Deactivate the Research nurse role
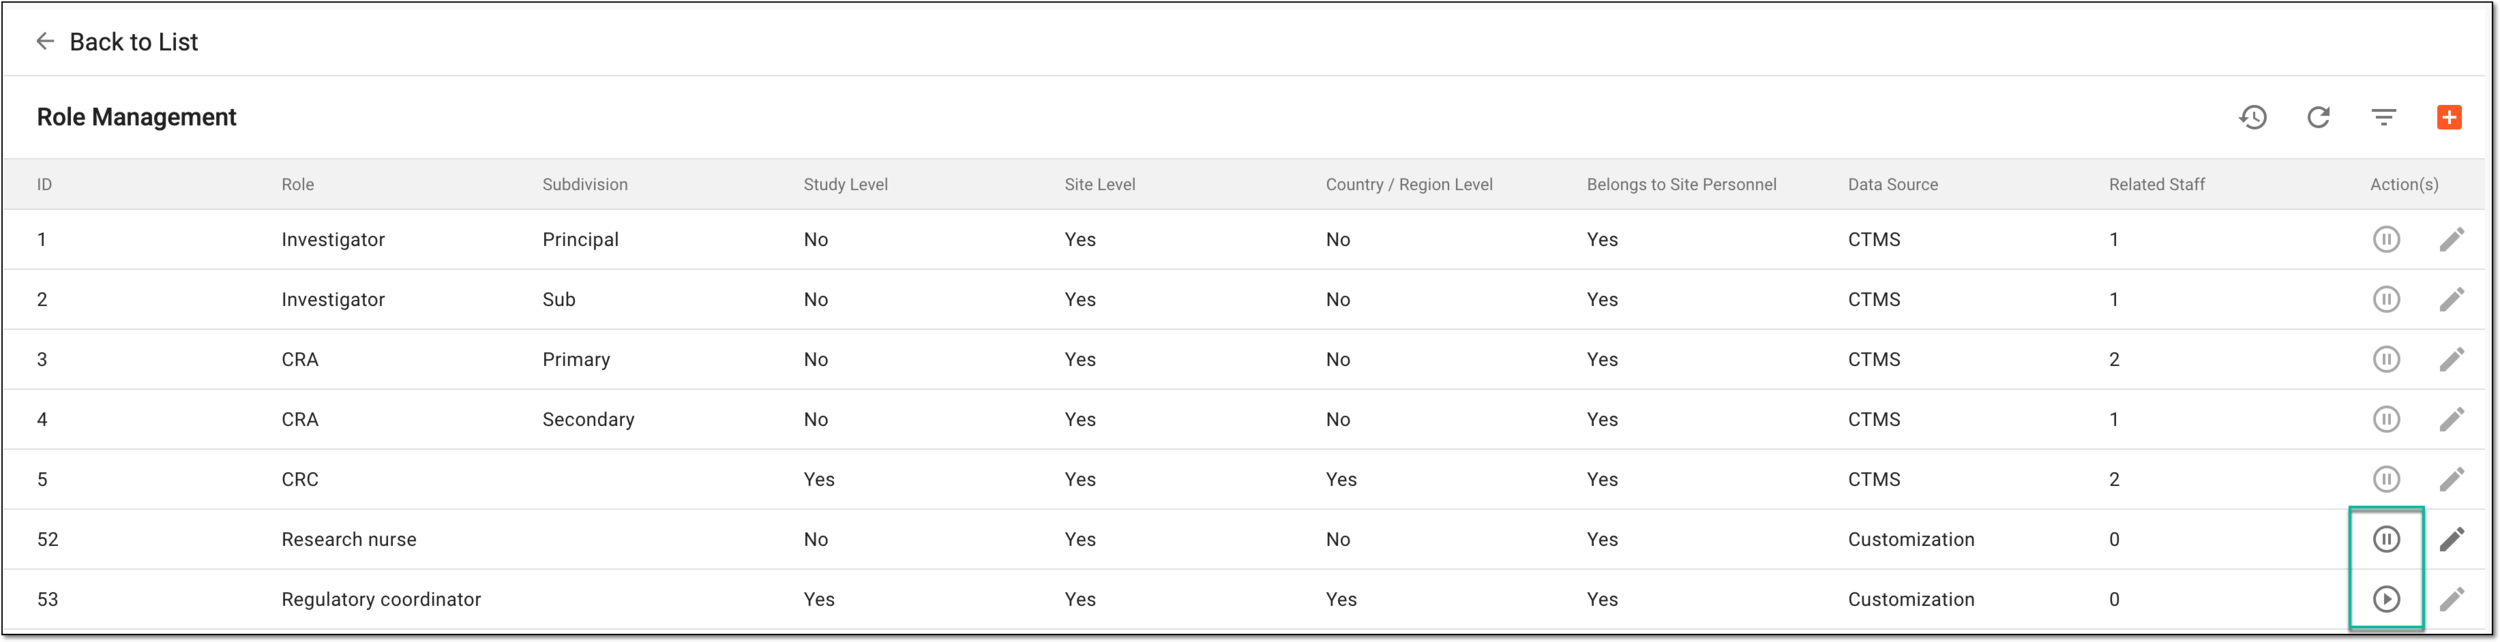The image size is (2500, 642). coord(2386,540)
